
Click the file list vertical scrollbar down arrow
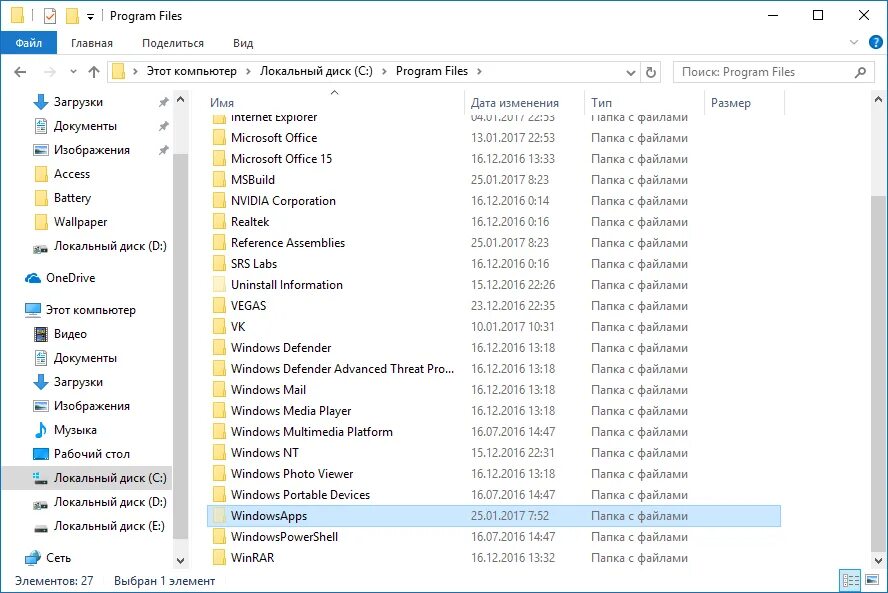click(878, 561)
